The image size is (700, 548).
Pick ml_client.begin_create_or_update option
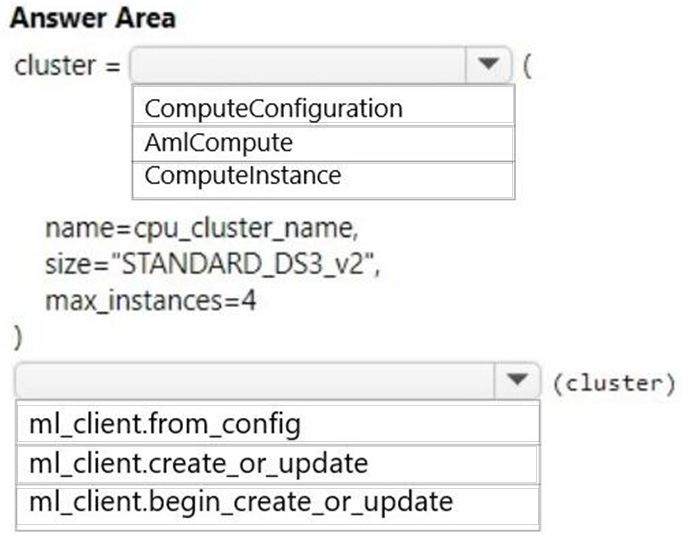(x=278, y=503)
